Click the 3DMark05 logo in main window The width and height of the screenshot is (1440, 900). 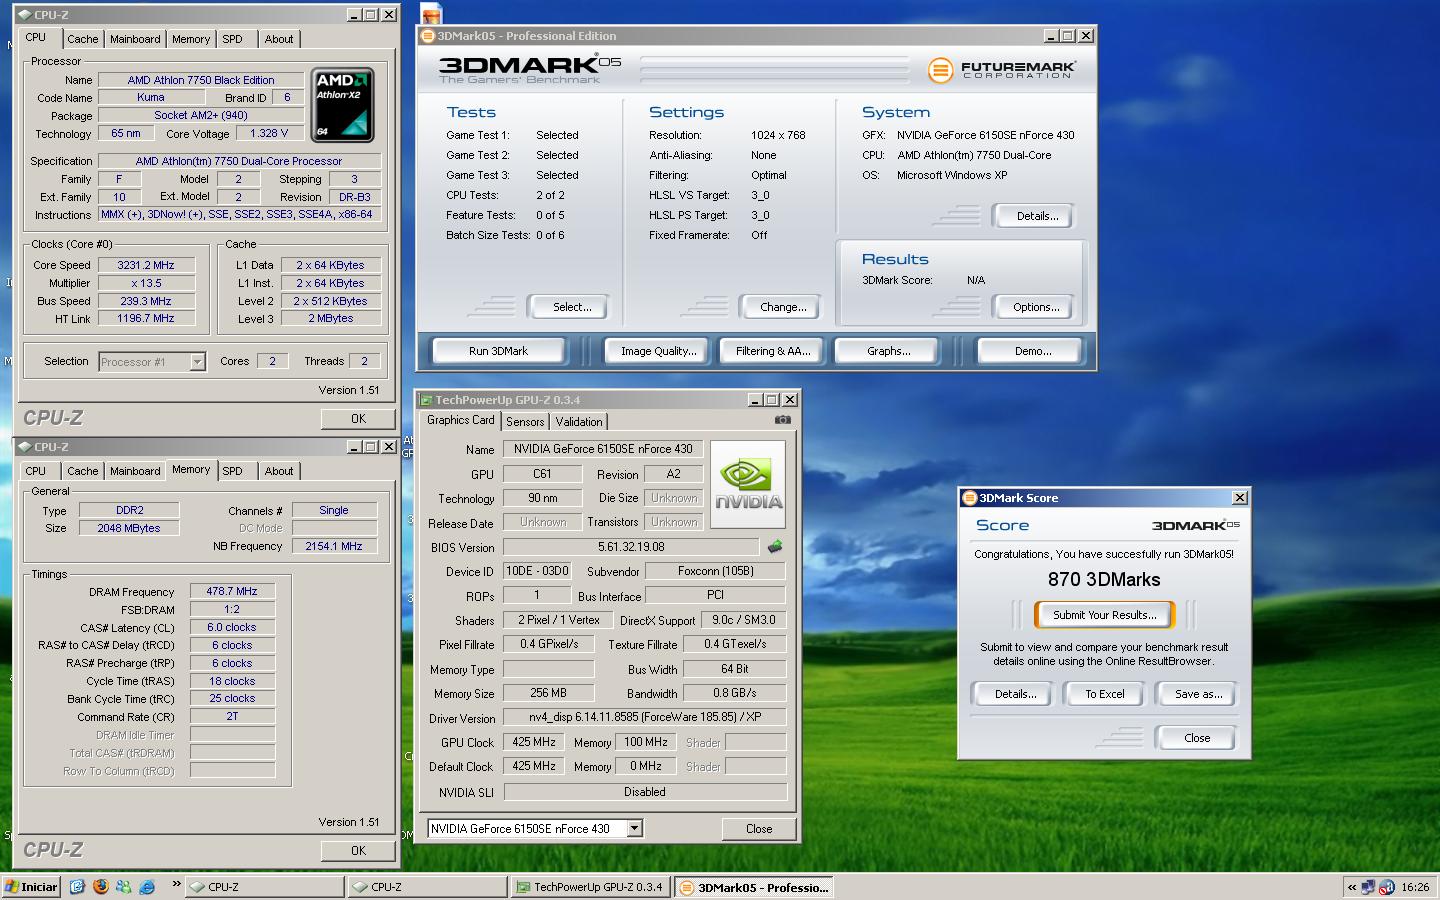click(x=530, y=69)
